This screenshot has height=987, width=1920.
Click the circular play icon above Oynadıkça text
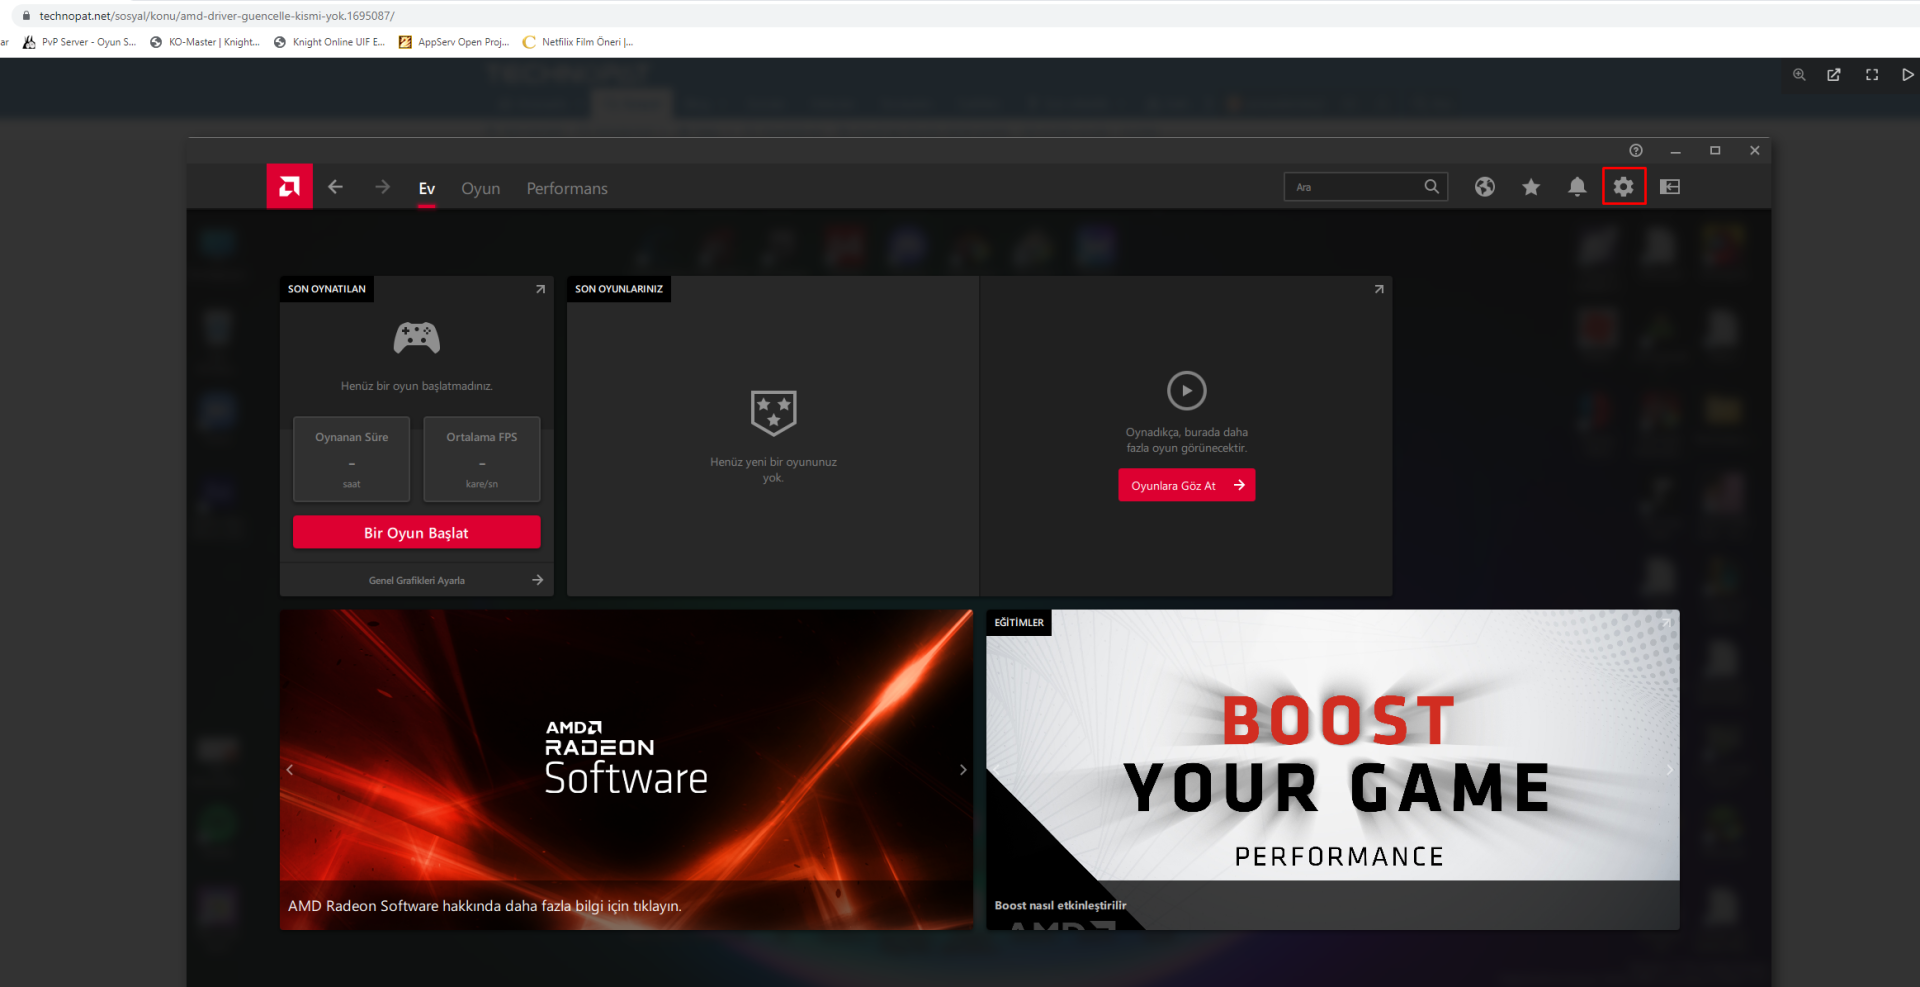click(x=1187, y=391)
